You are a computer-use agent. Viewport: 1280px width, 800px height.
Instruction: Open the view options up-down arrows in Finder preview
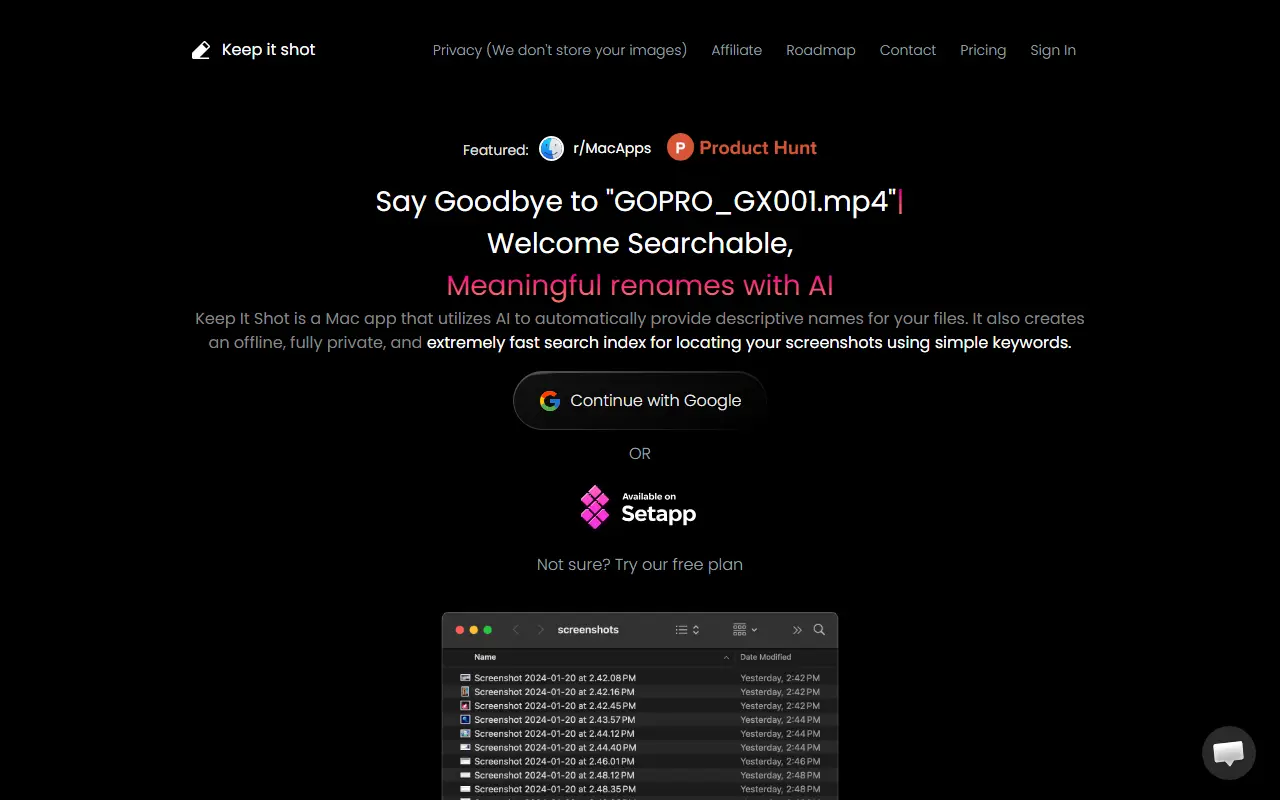(x=696, y=630)
